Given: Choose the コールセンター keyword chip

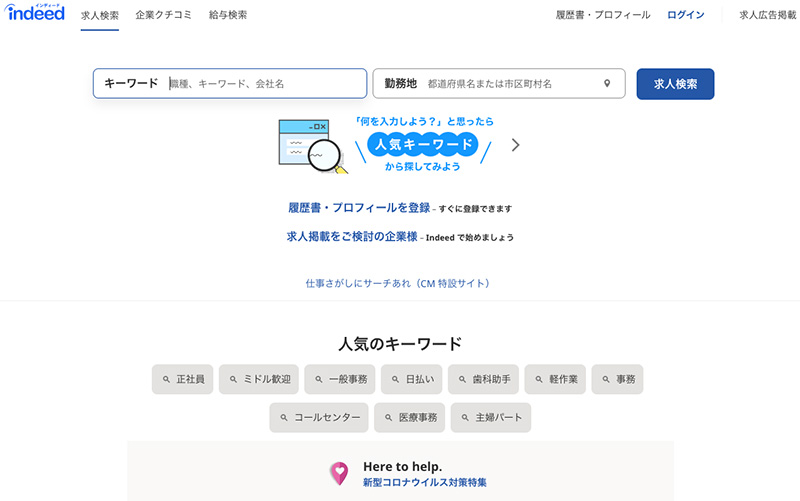Looking at the screenshot, I should [319, 418].
